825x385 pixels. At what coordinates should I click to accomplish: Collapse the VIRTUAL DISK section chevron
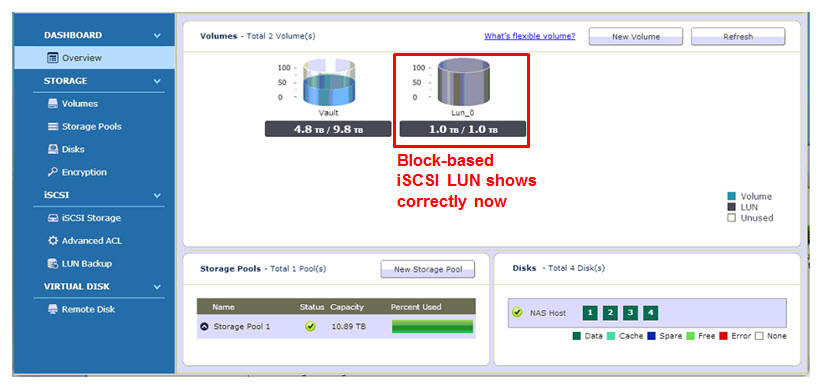[157, 287]
